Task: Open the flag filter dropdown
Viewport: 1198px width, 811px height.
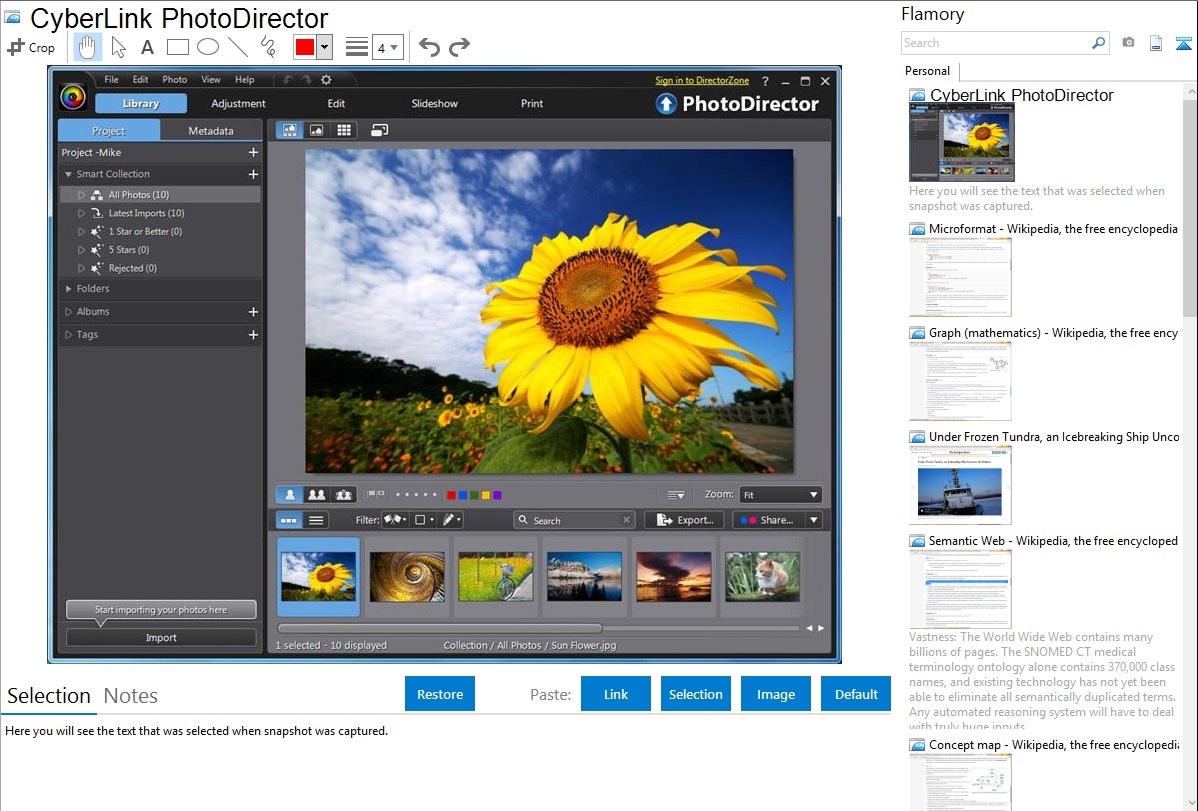Action: pos(395,520)
